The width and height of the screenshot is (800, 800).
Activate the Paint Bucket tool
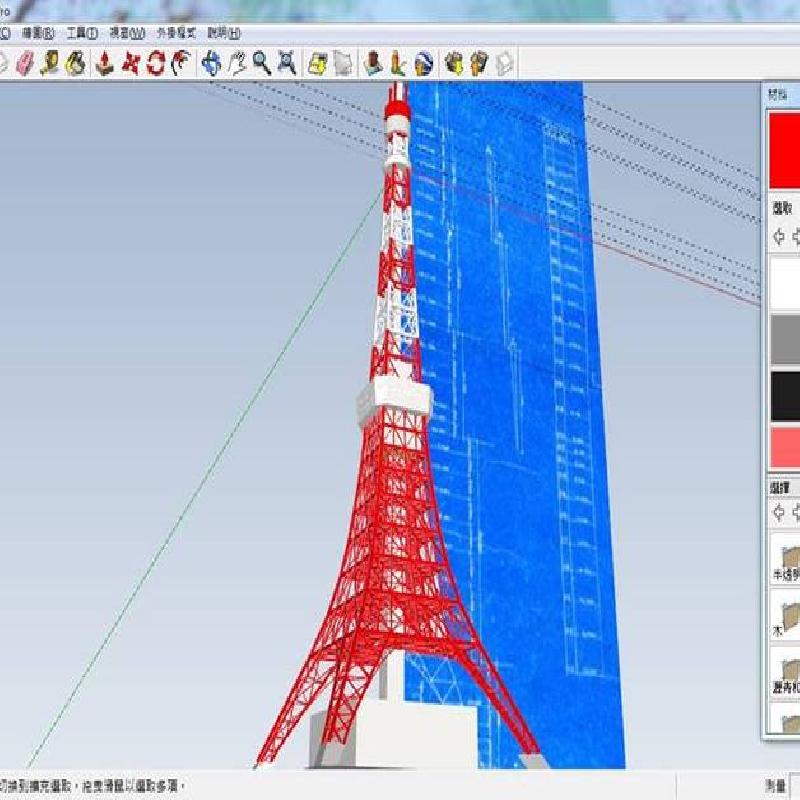(x=75, y=64)
